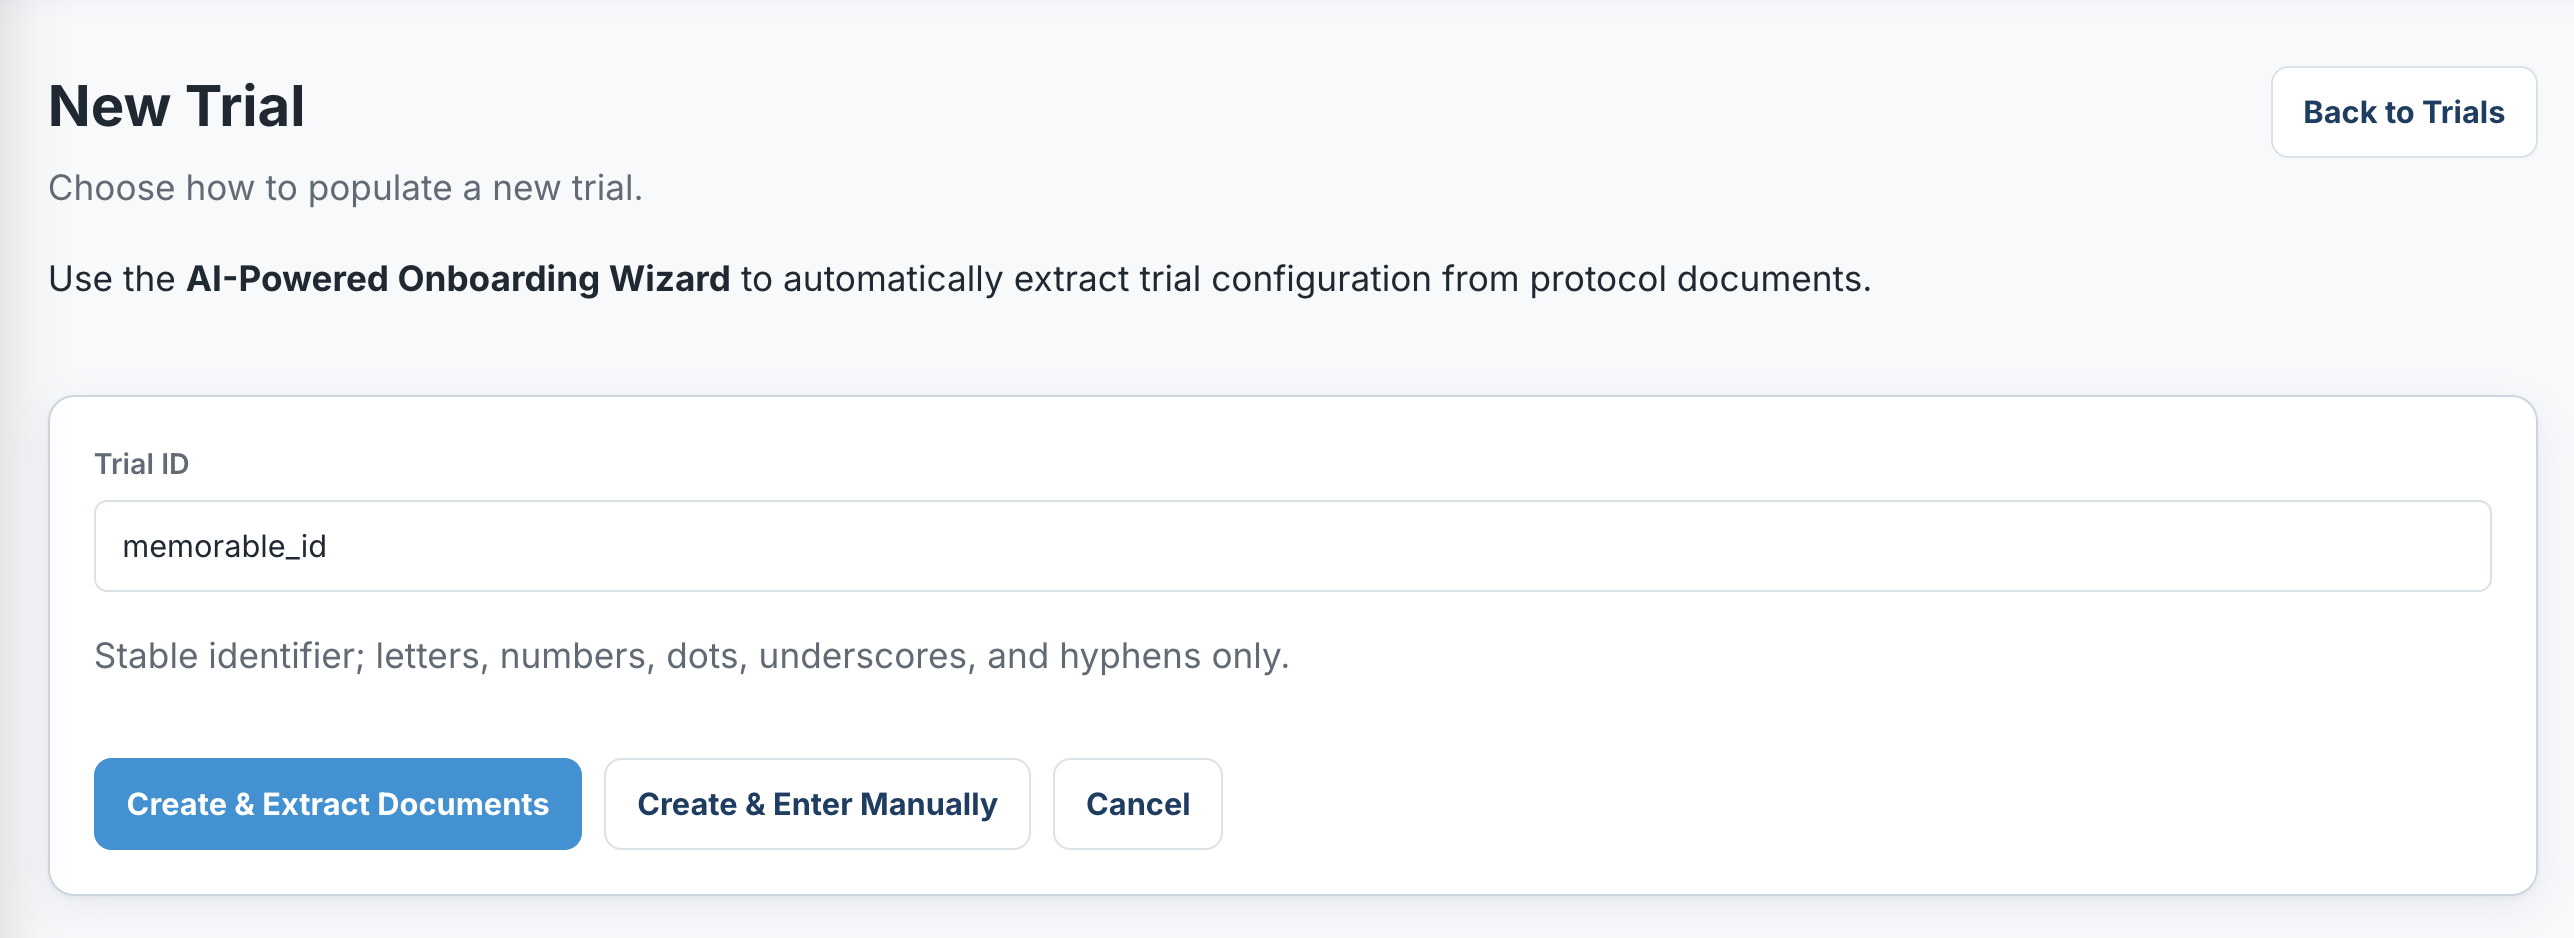Click the Stable identifier helper text
The width and height of the screenshot is (2574, 938).
(691, 656)
